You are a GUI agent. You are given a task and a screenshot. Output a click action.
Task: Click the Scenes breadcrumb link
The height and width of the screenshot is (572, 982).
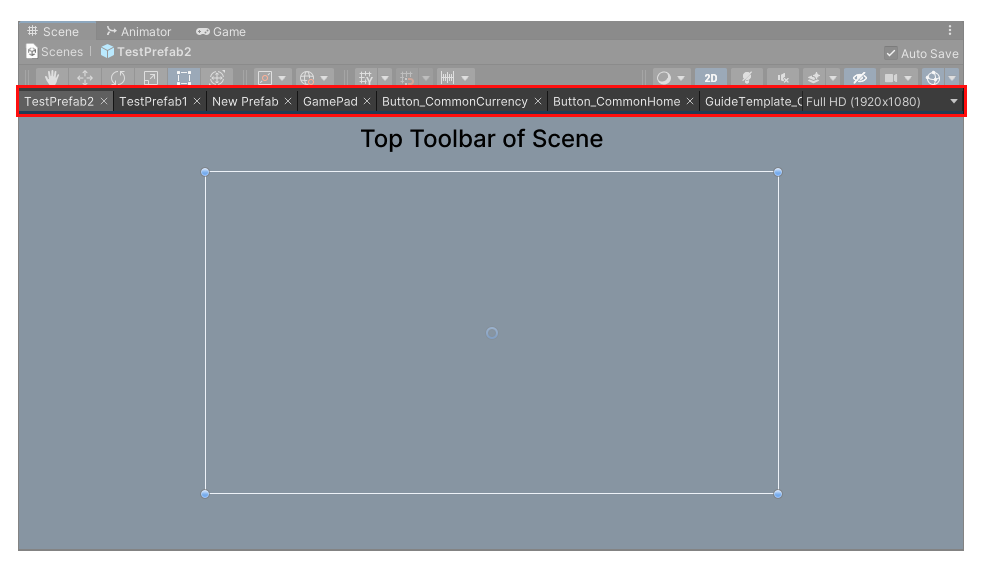click(61, 52)
